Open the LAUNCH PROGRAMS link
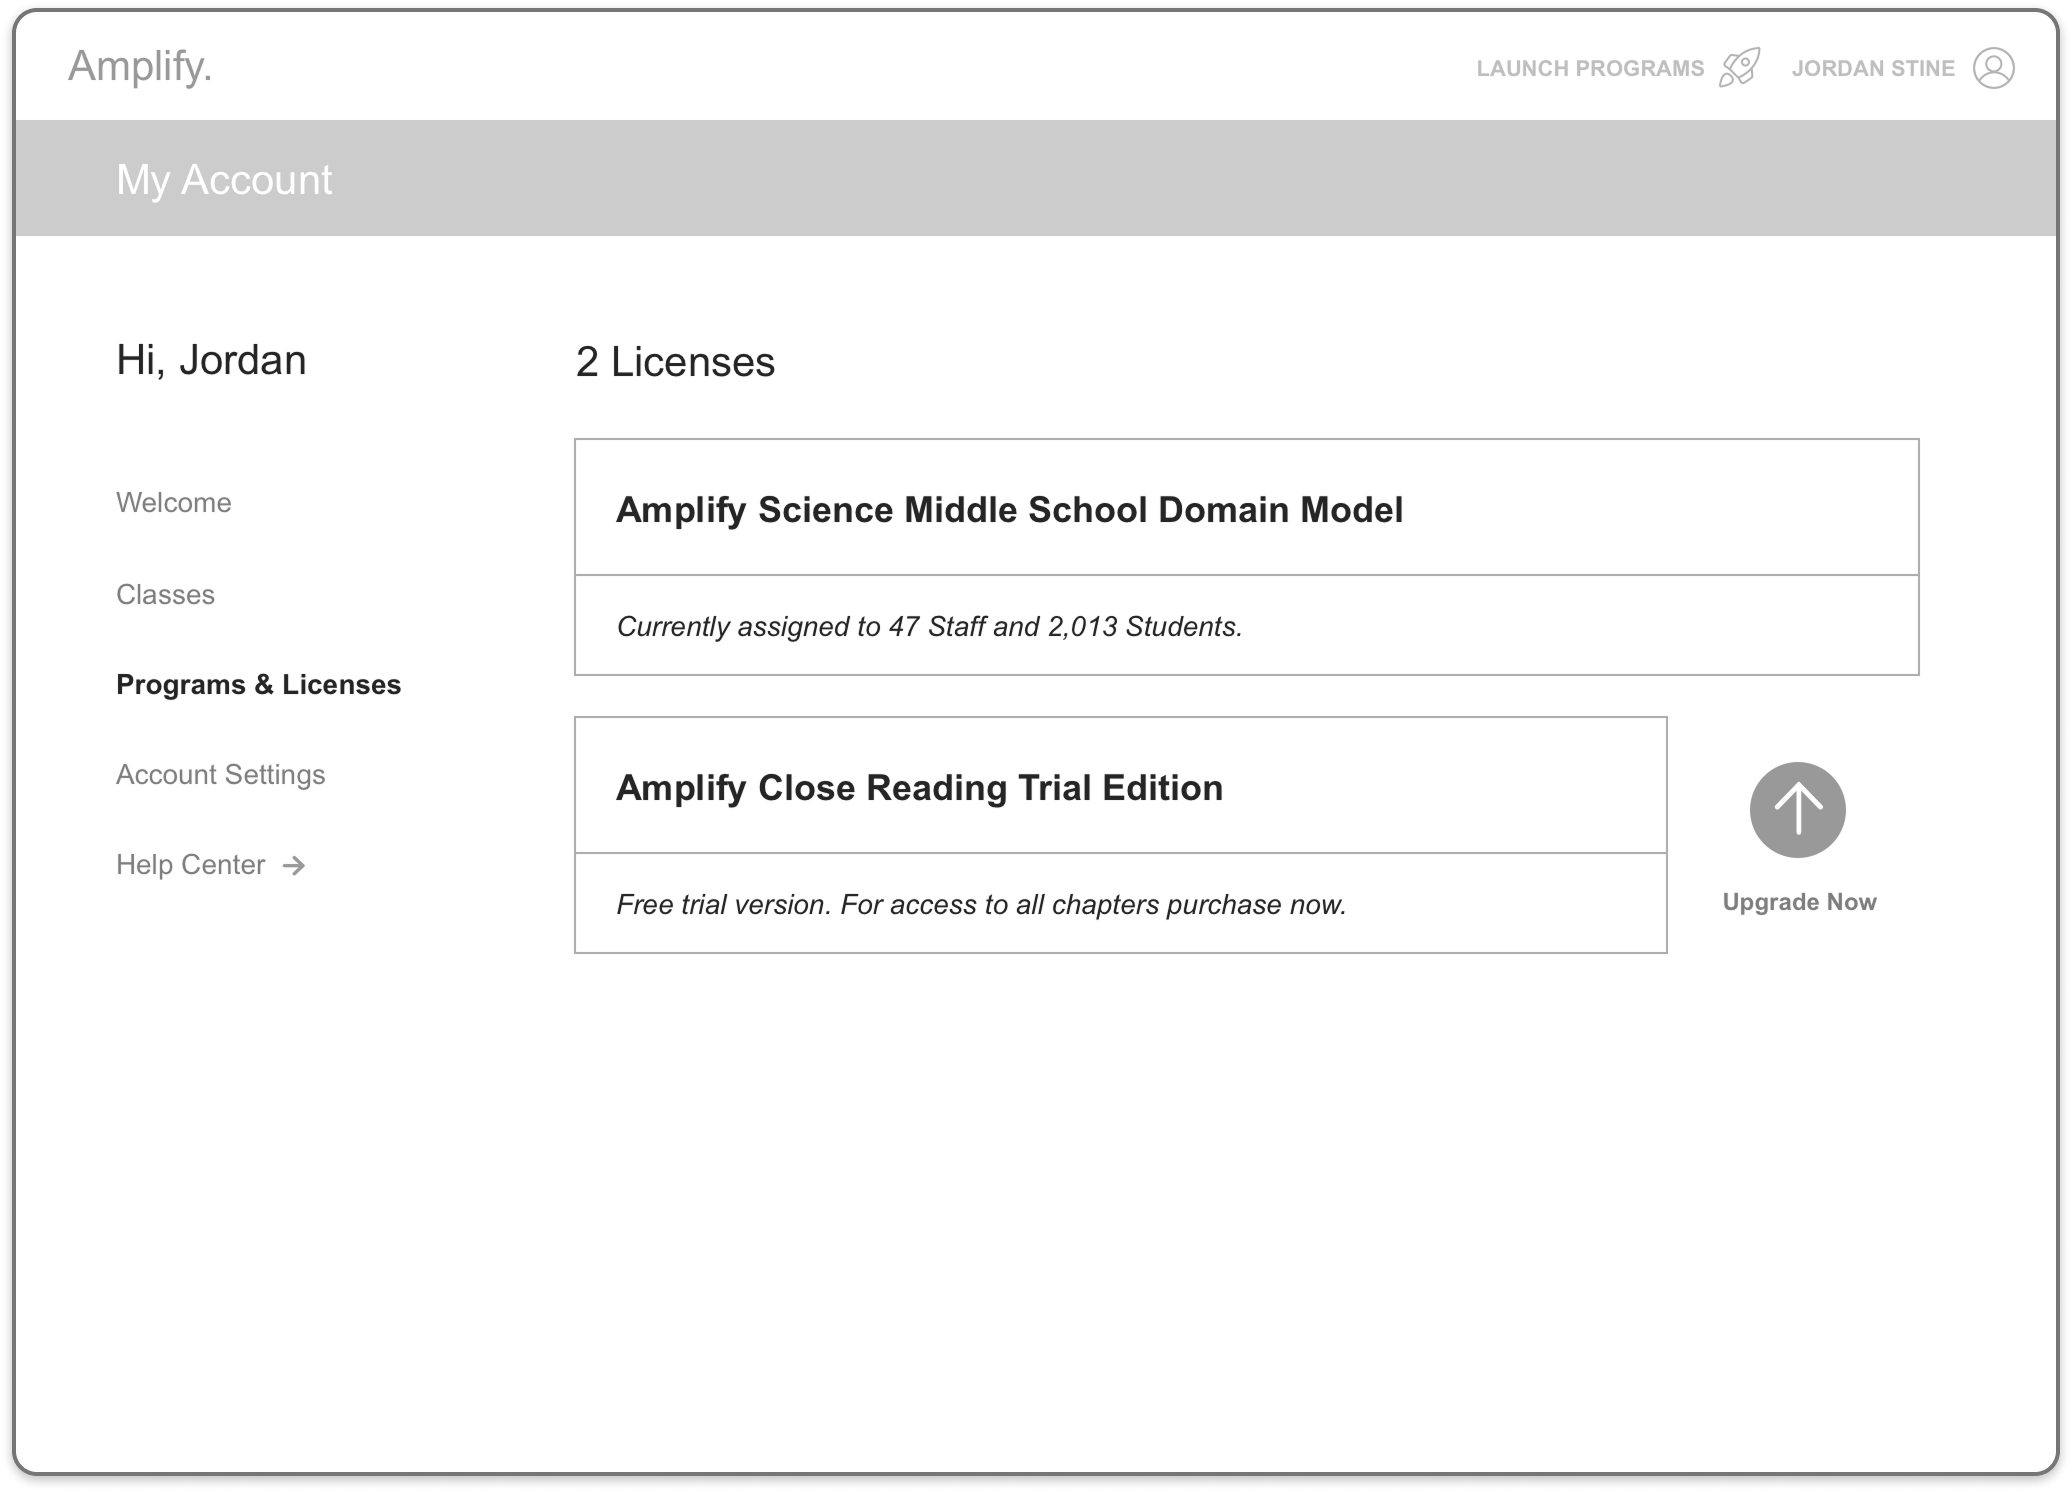 pyautogui.click(x=1590, y=68)
